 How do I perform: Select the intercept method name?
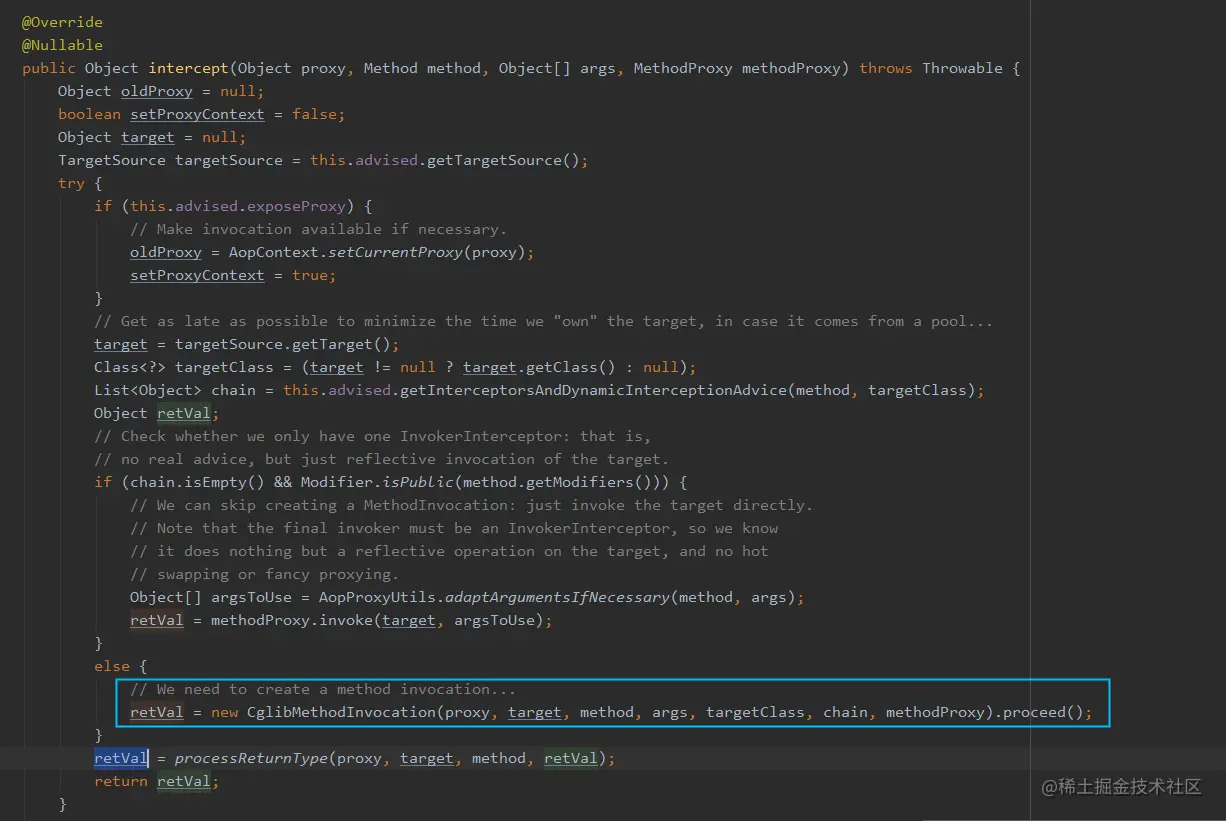(x=189, y=68)
